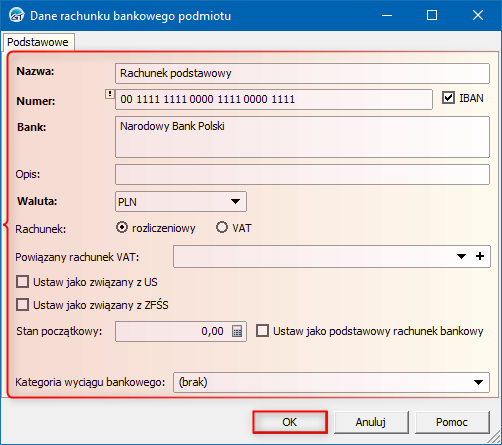Image resolution: width=502 pixels, height=445 pixels.
Task: Click the Anuluj button
Action: pos(371,422)
